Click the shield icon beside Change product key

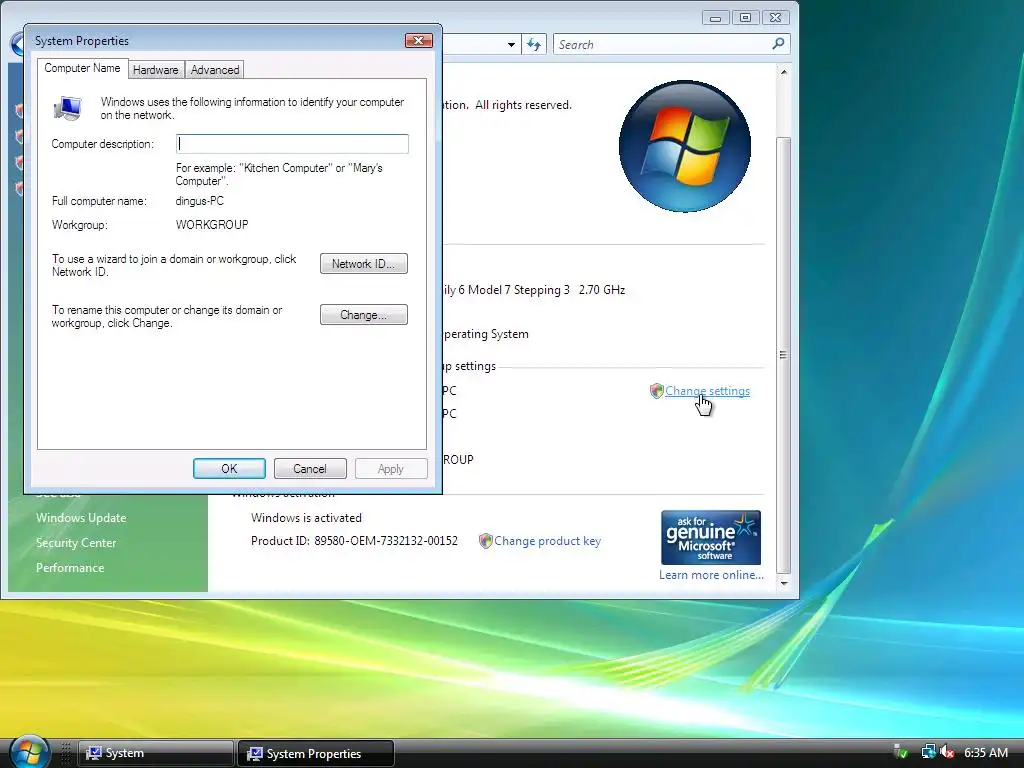point(485,541)
